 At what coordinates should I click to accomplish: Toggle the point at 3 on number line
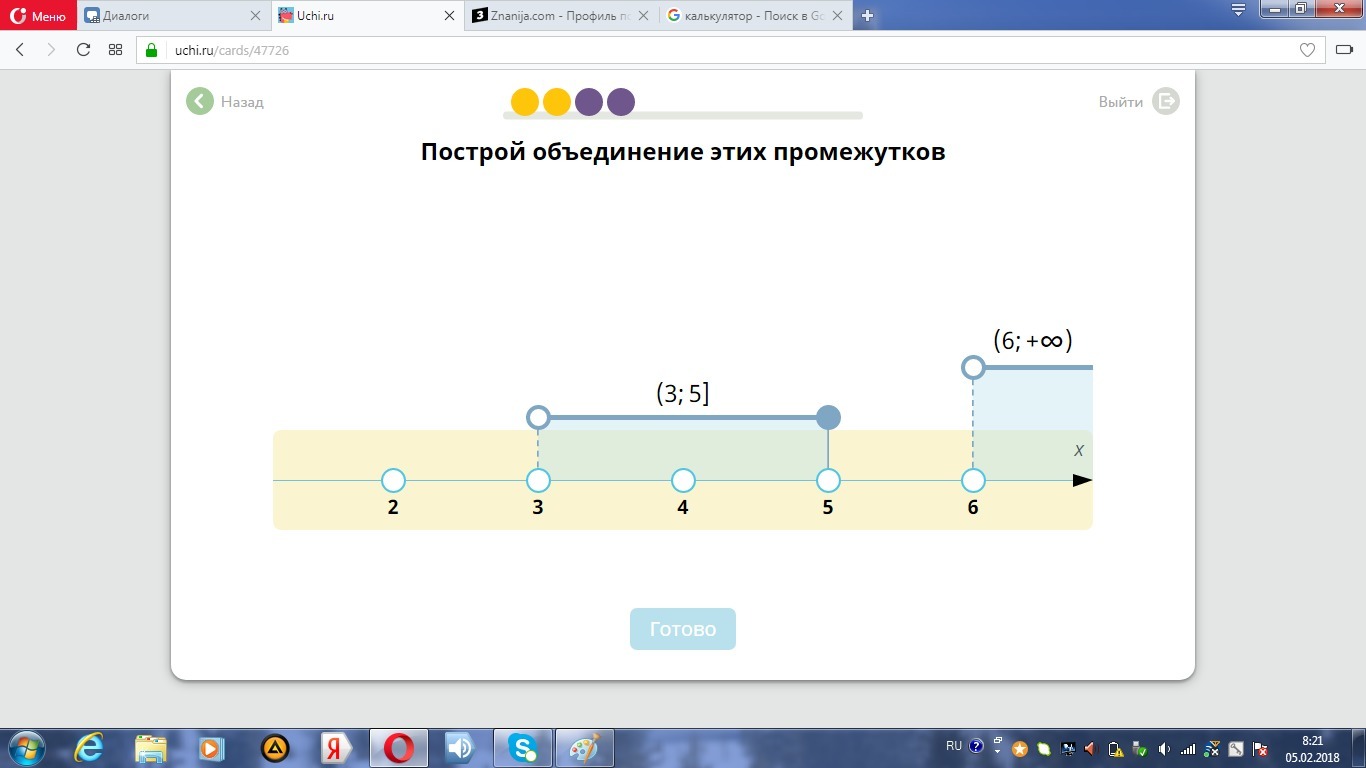click(538, 481)
